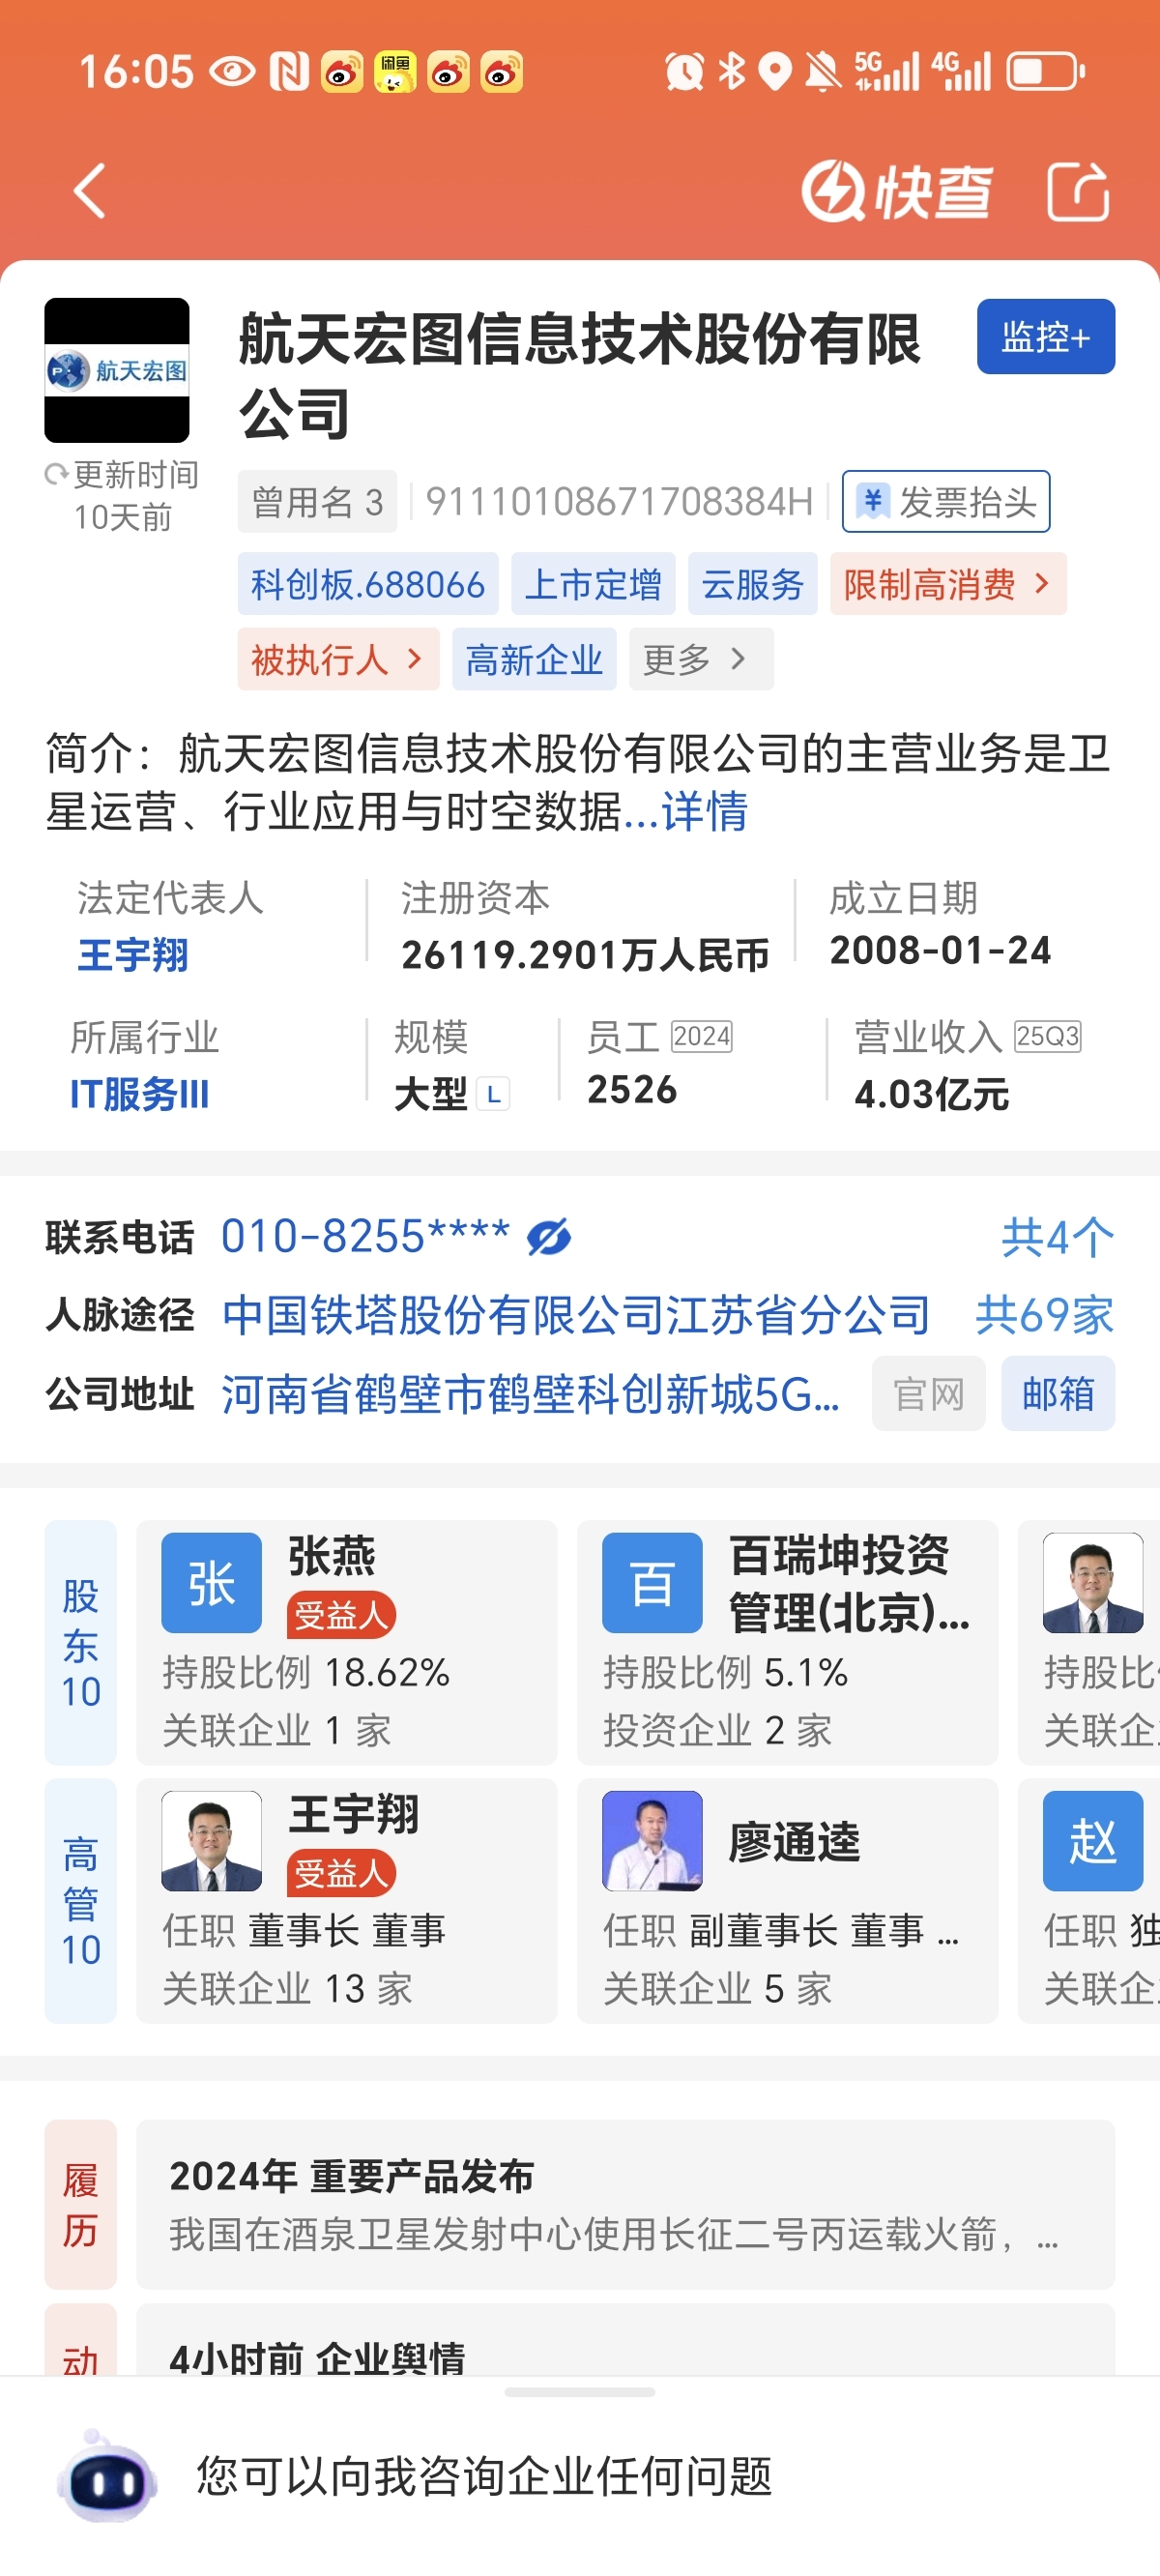
Task: Tap 受益人 badge under 张燕
Action: tap(341, 1615)
